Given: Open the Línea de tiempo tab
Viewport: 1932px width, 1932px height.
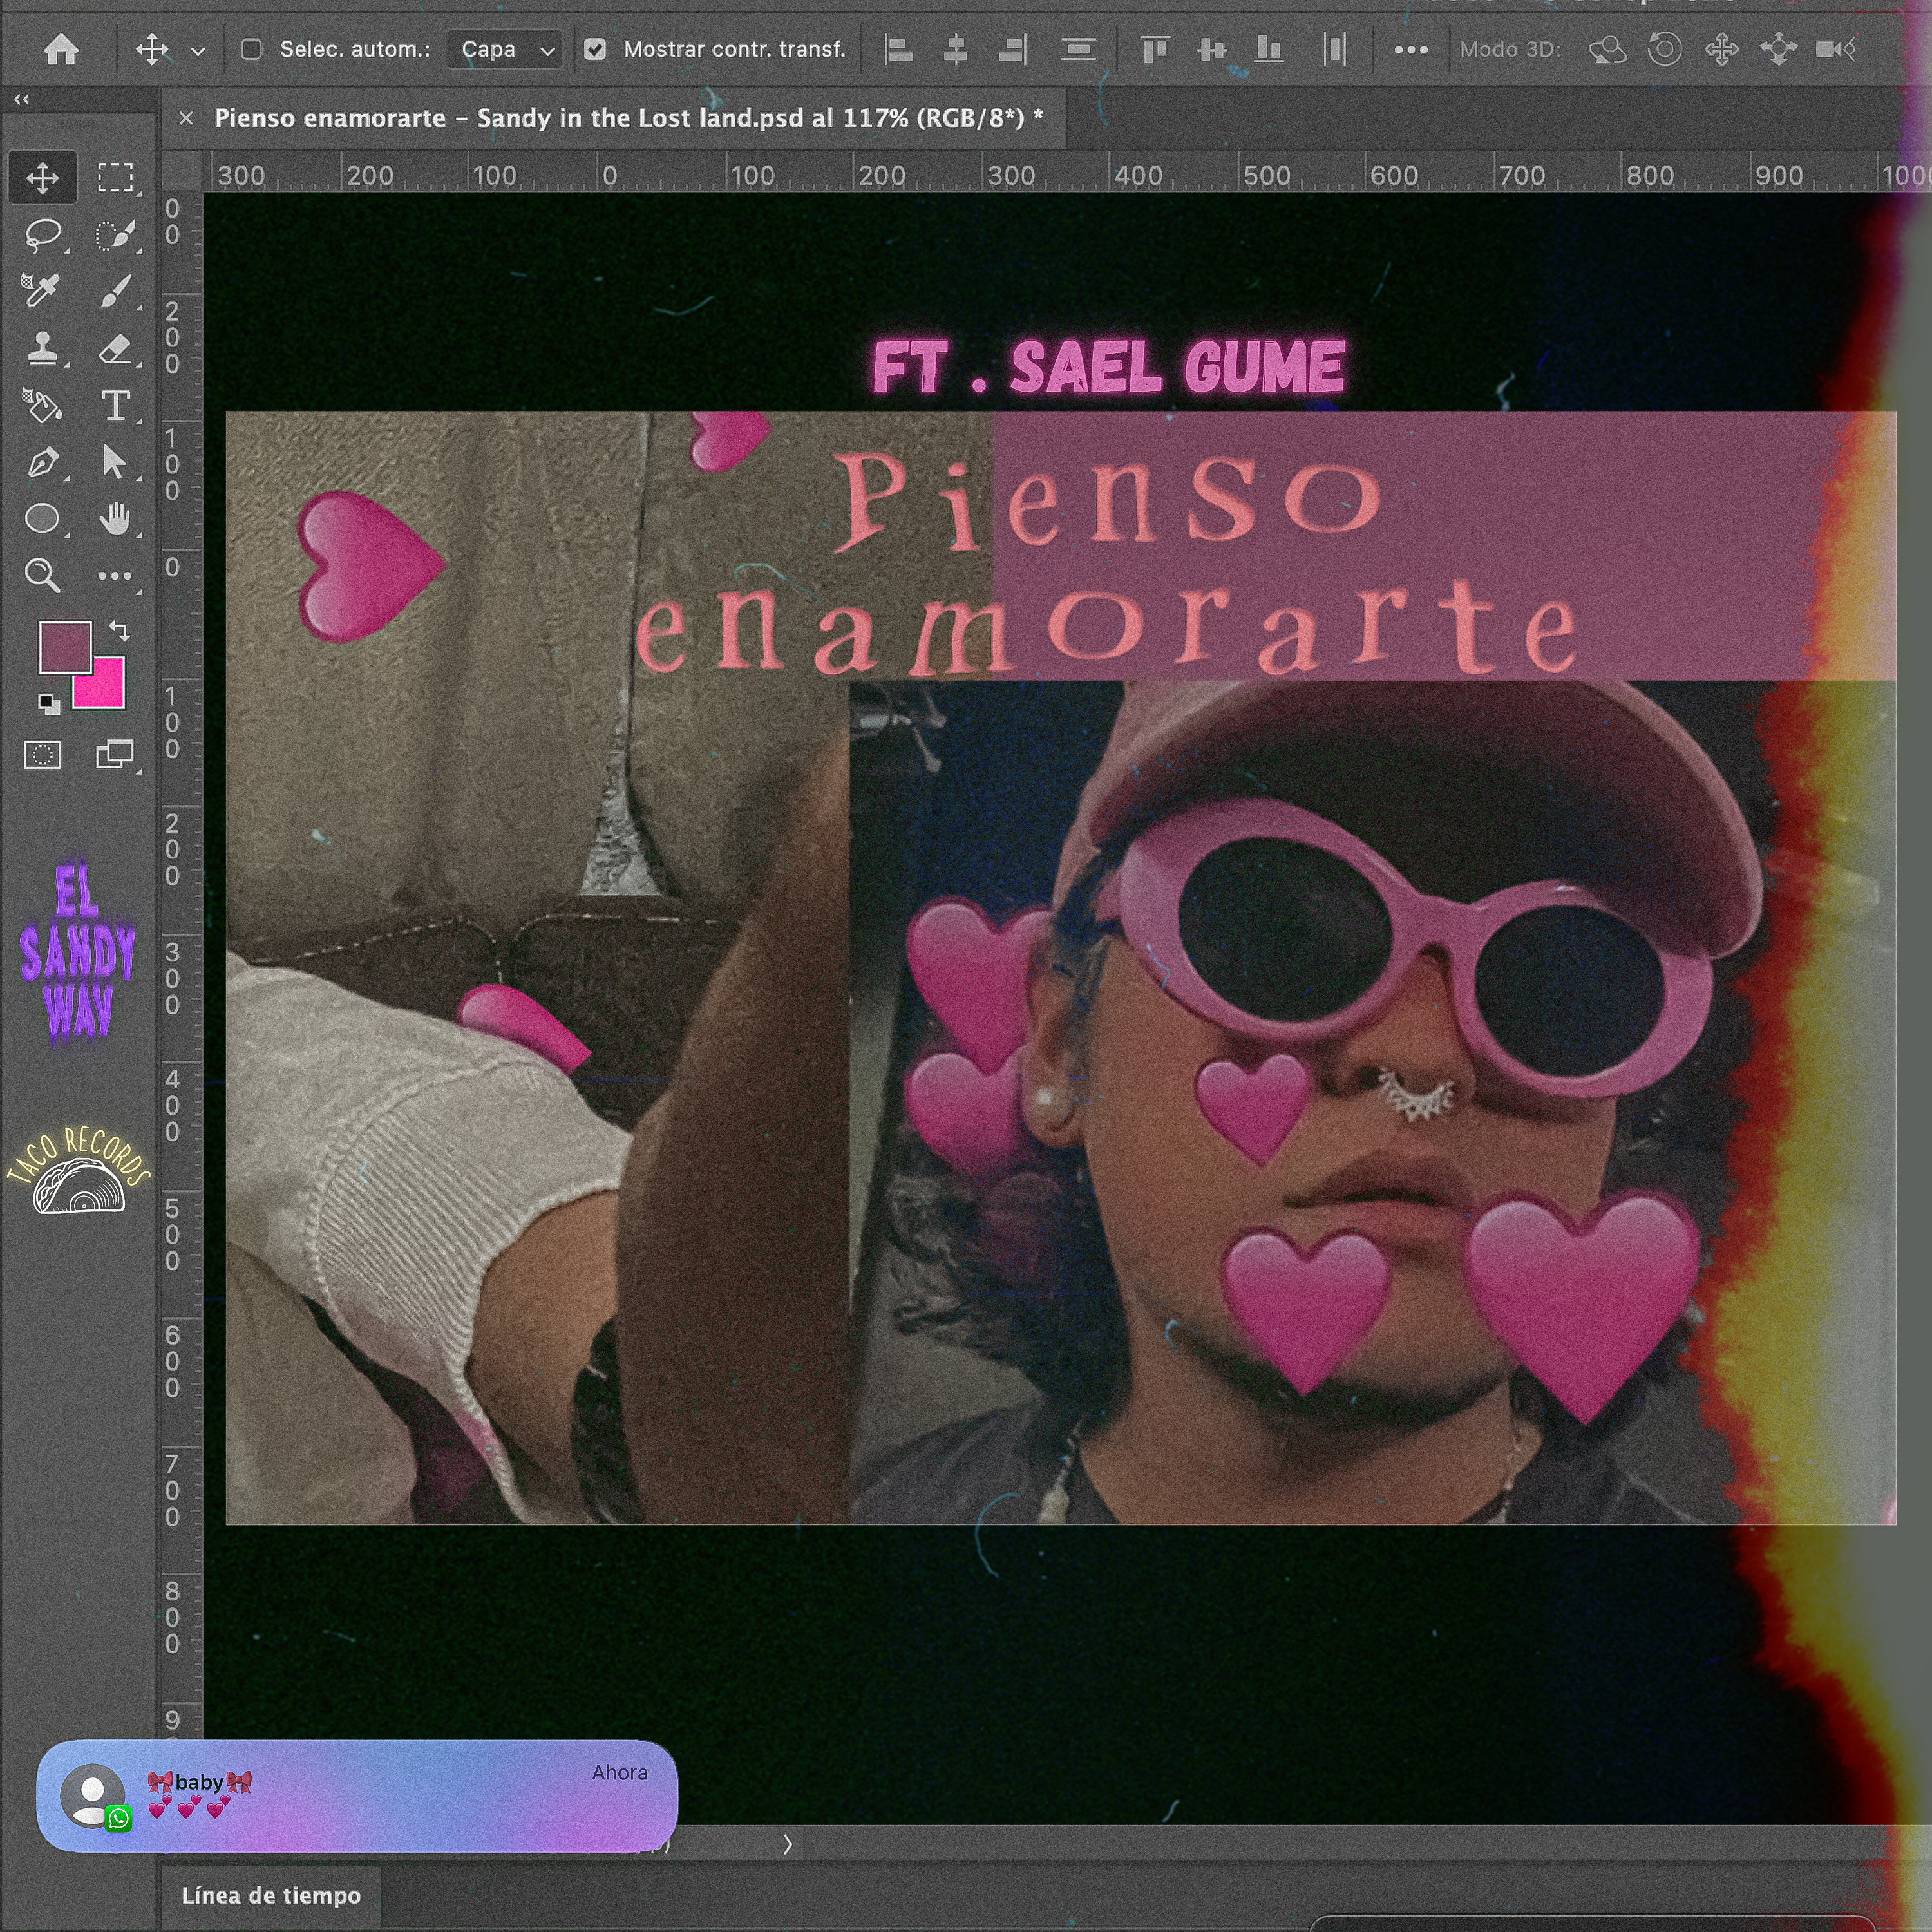Looking at the screenshot, I should click(271, 1896).
